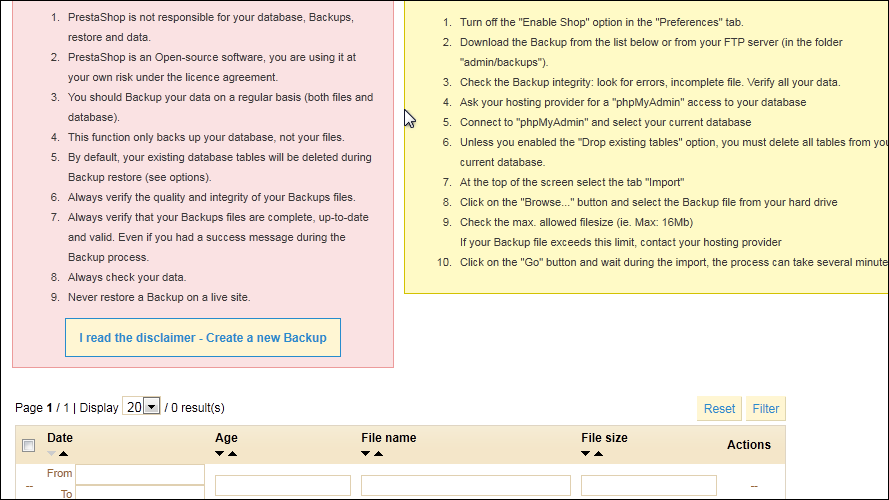The image size is (889, 500).
Task: Click 'At the top of the screen select the tab "Import"'
Action: pyautogui.click(x=572, y=182)
